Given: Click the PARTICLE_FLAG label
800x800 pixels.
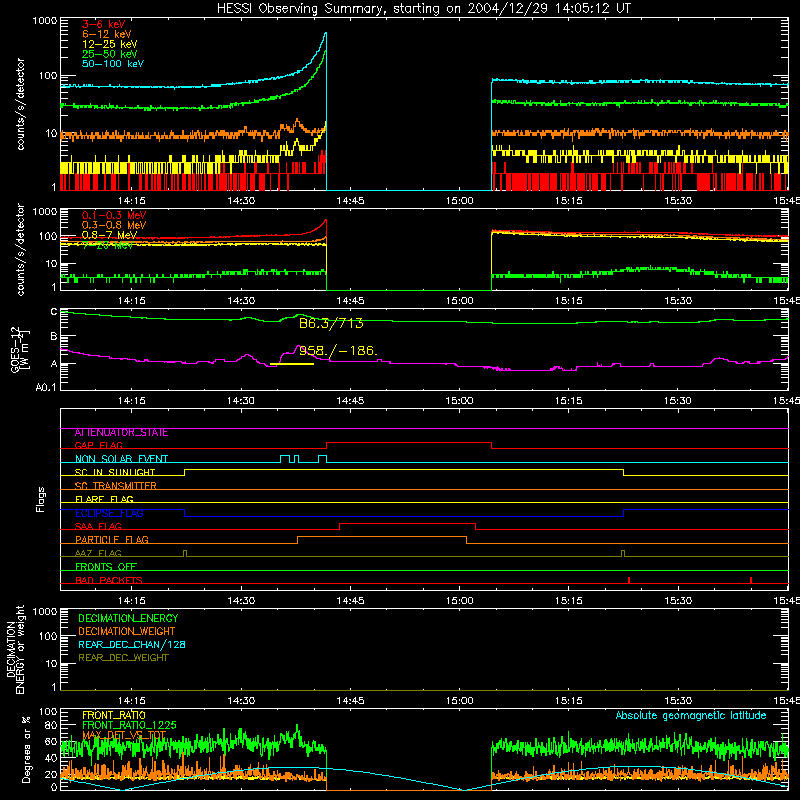Looking at the screenshot, I should (112, 540).
